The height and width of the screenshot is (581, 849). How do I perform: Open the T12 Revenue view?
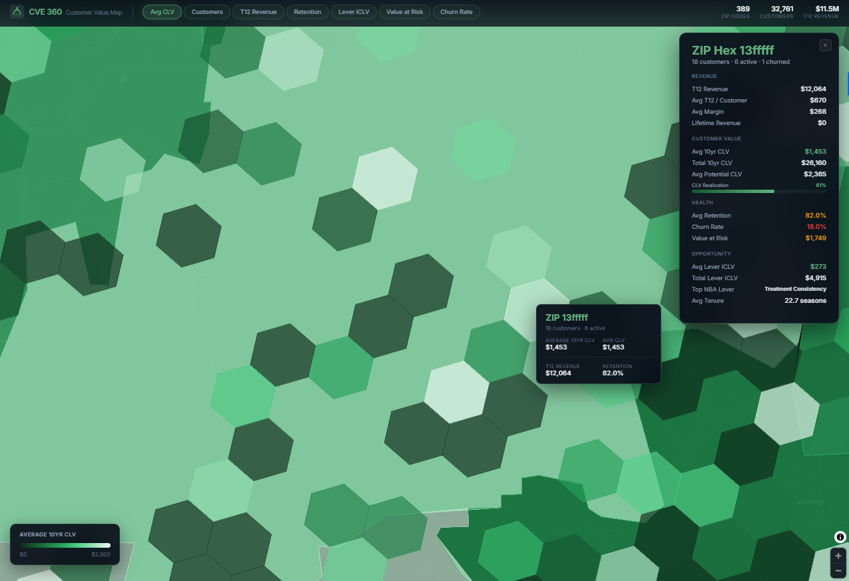point(258,13)
